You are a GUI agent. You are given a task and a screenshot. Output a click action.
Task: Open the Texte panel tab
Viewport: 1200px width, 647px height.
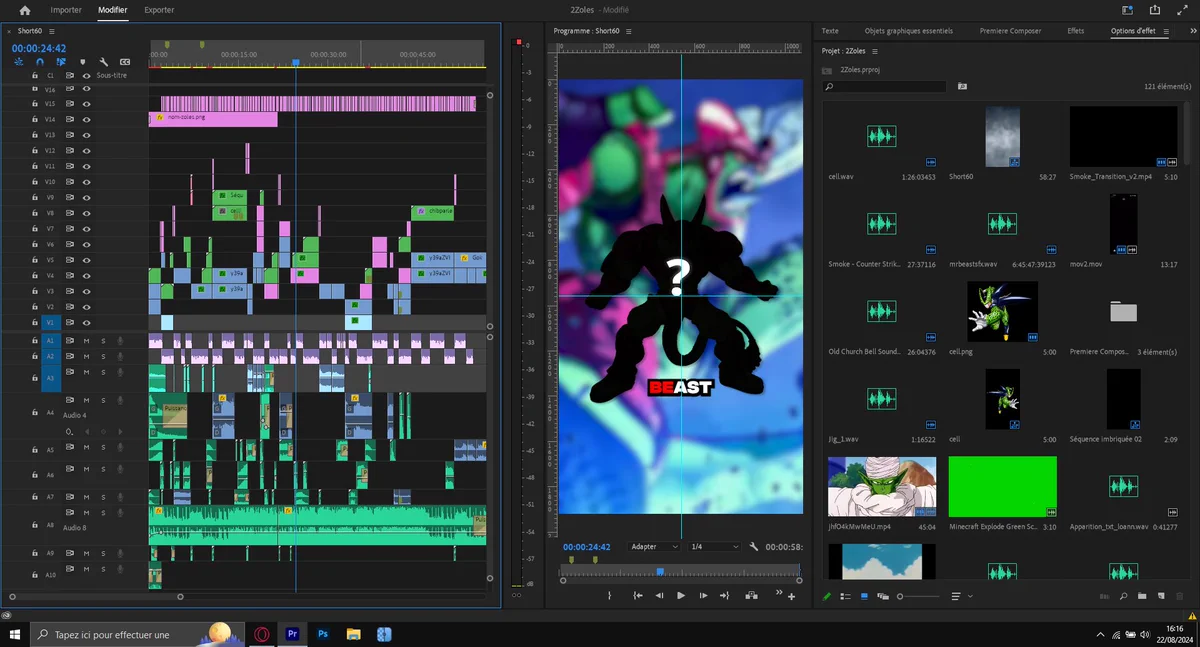(830, 31)
